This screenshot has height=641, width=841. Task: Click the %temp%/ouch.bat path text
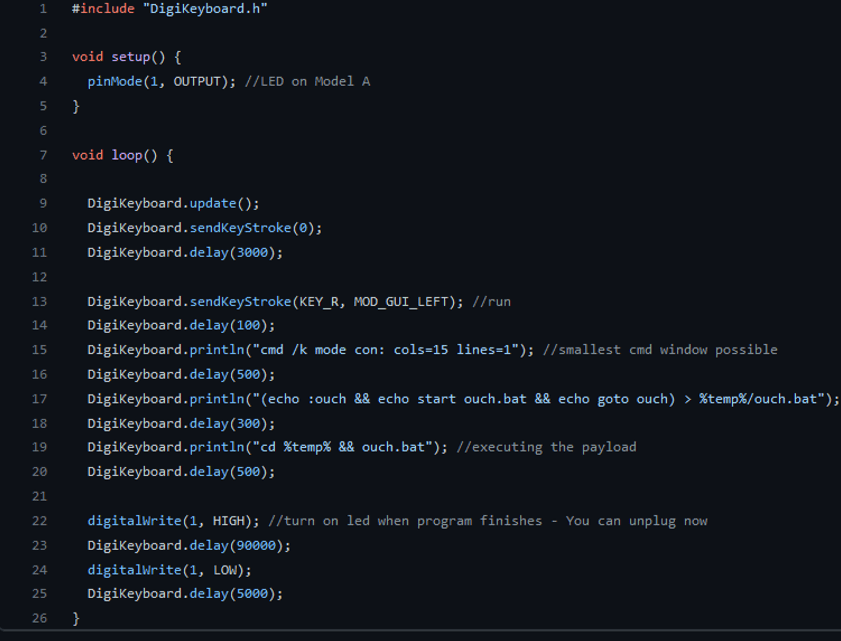click(x=758, y=399)
